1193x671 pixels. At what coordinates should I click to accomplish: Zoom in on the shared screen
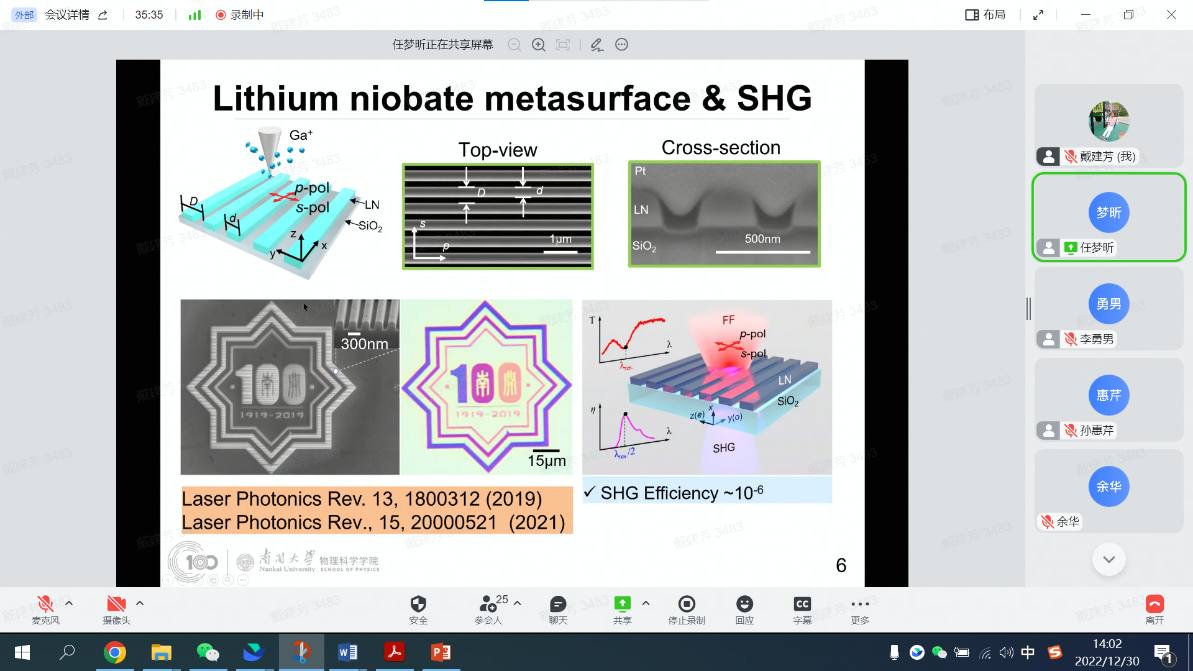pyautogui.click(x=538, y=45)
